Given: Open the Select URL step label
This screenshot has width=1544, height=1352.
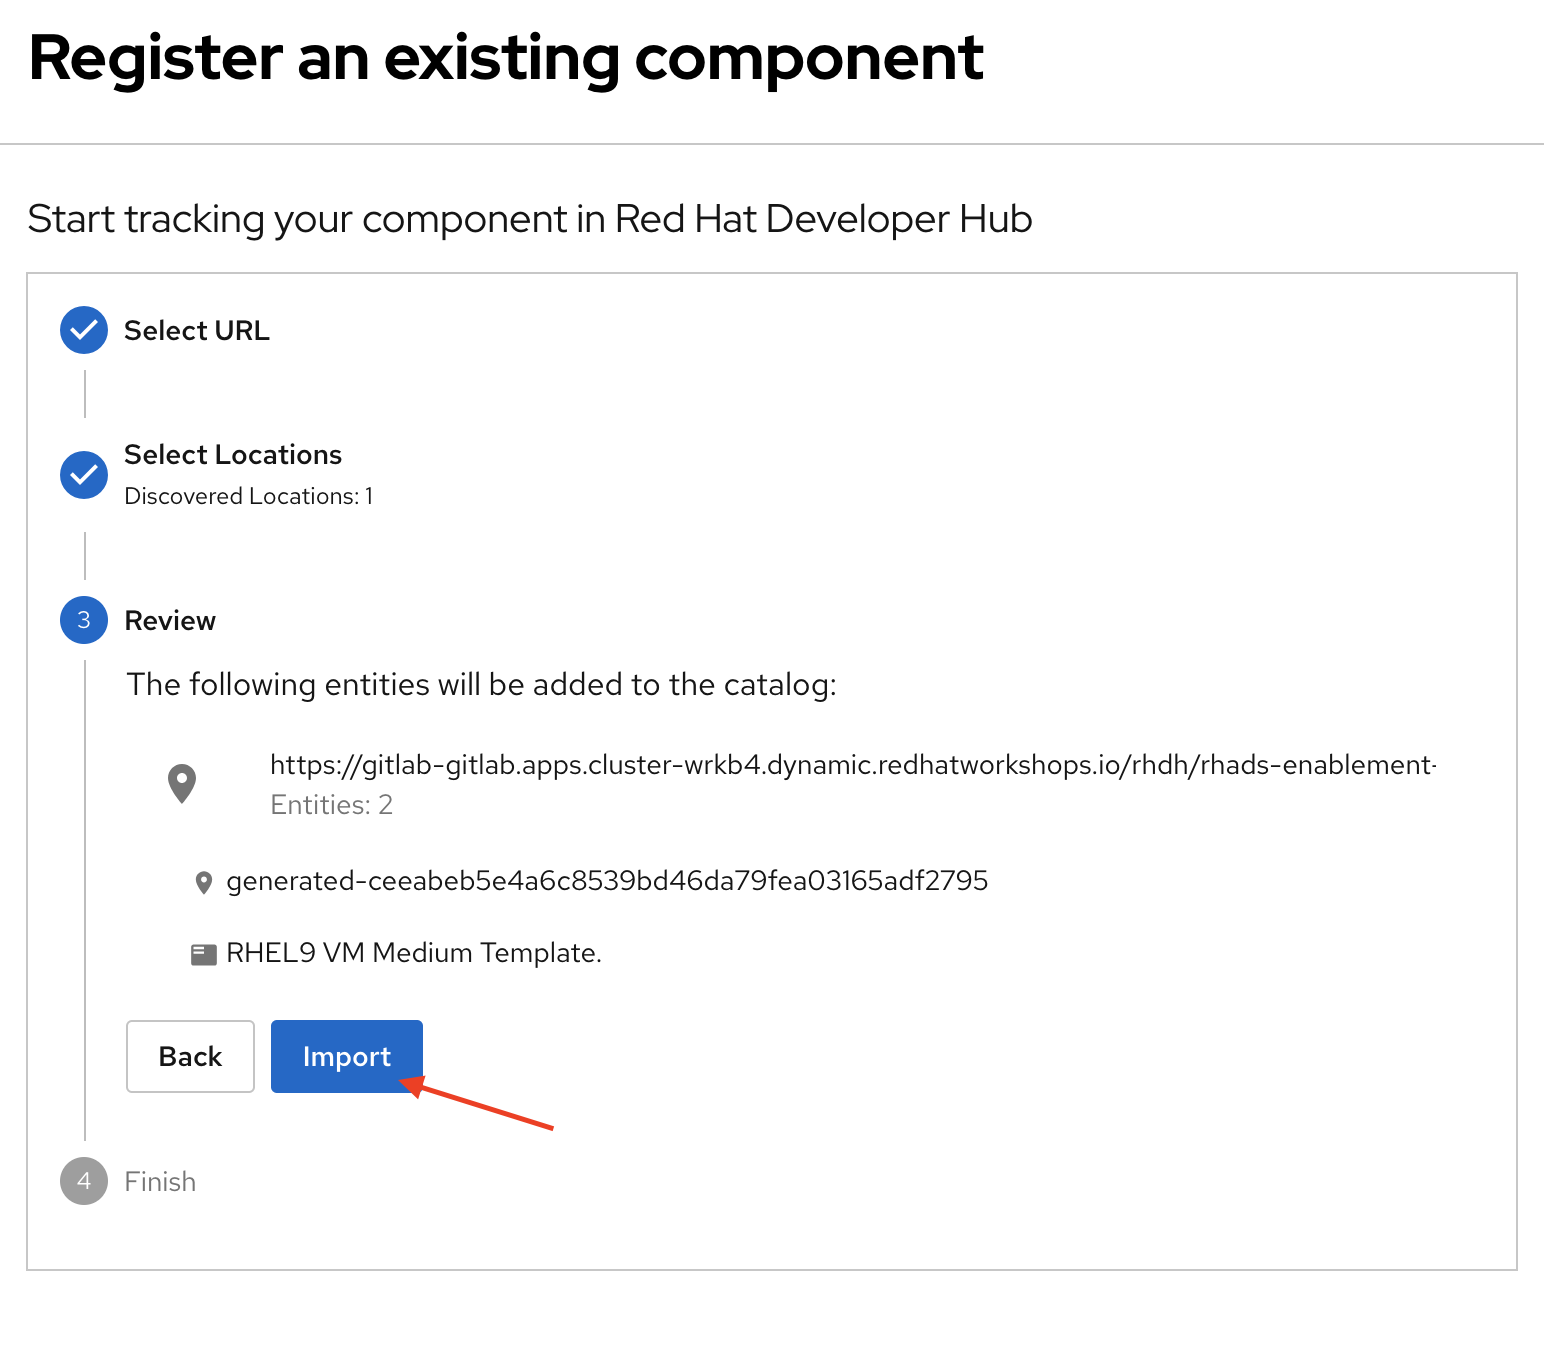Looking at the screenshot, I should 197,330.
